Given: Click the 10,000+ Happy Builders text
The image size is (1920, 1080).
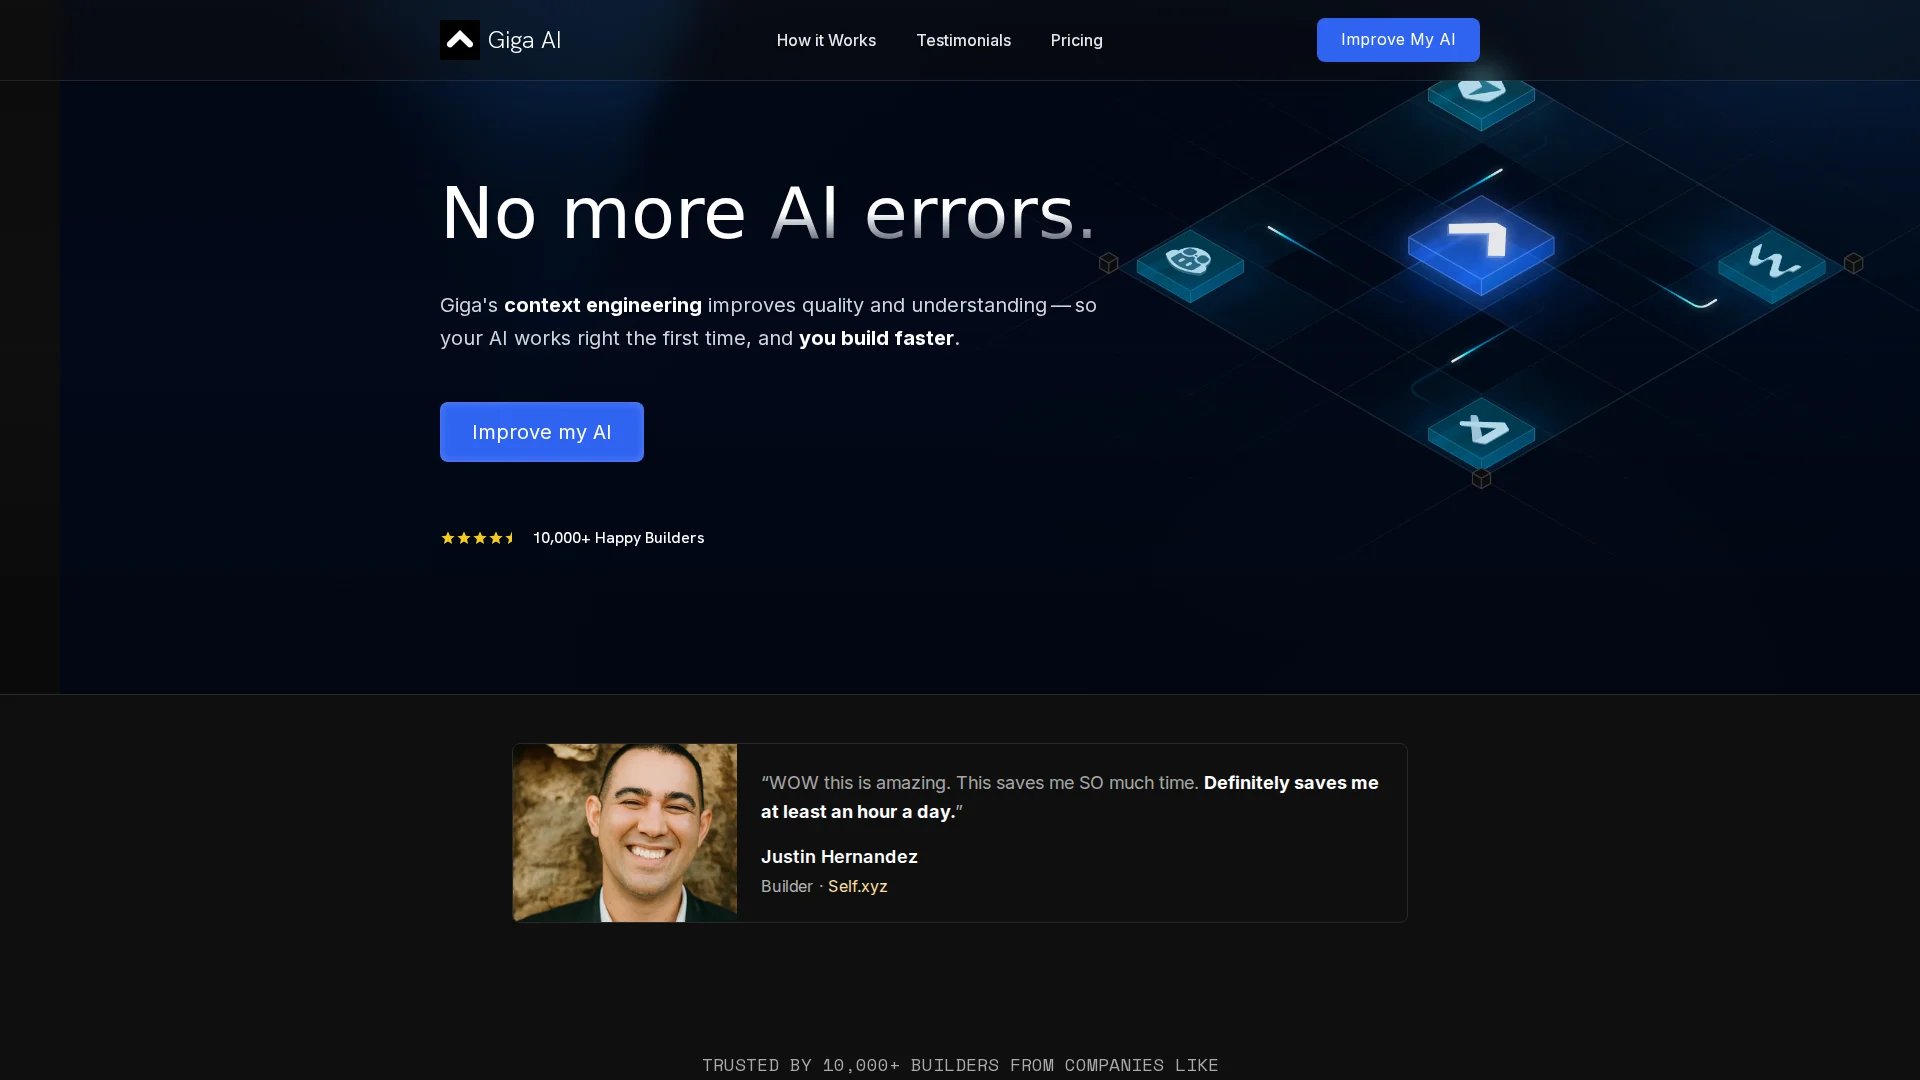Looking at the screenshot, I should tap(618, 538).
